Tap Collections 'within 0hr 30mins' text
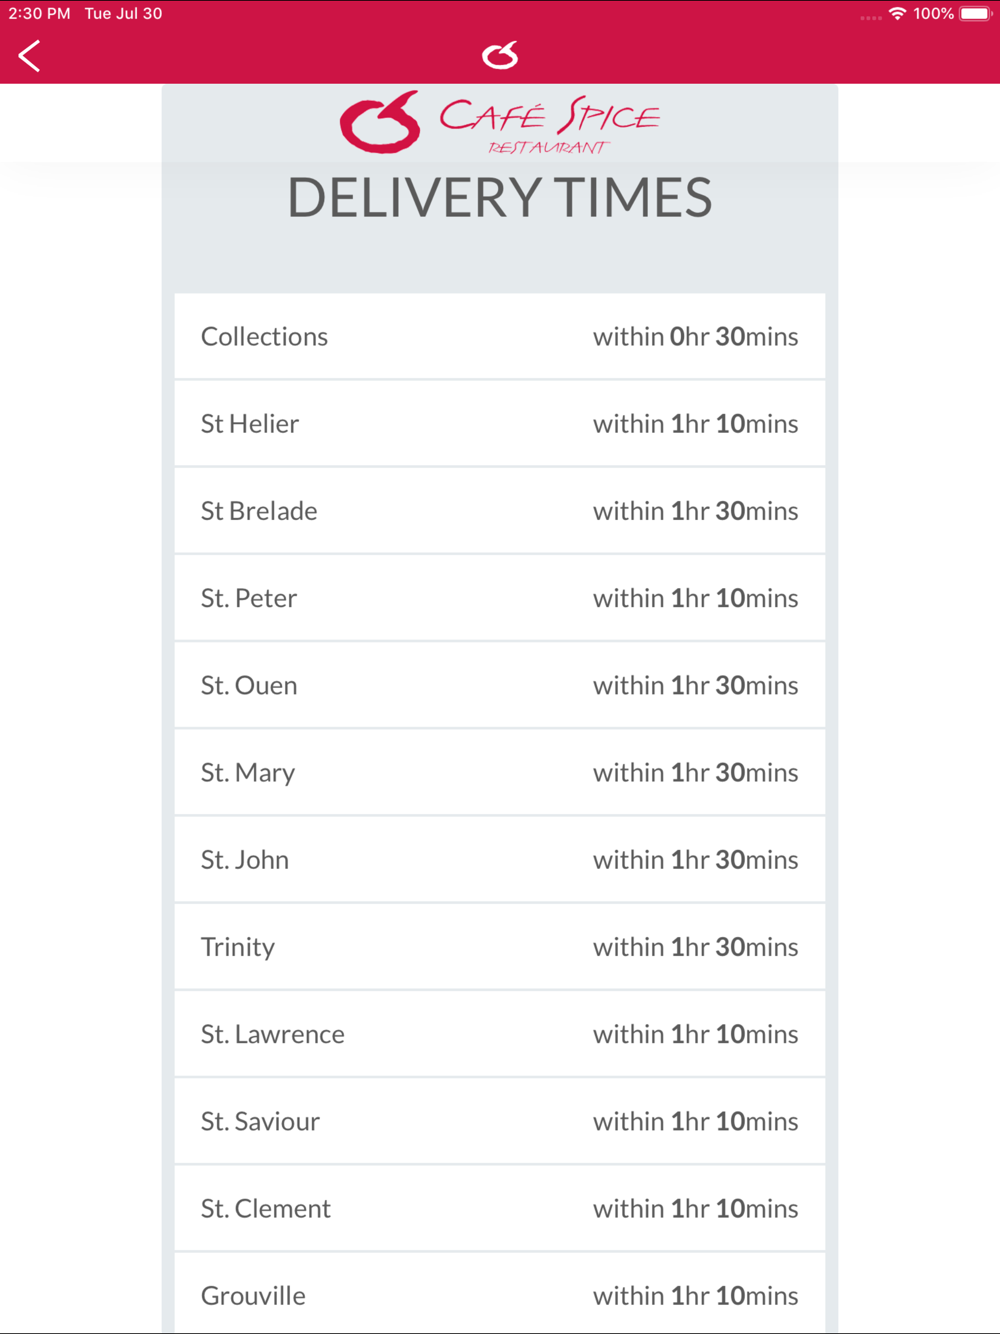 click(695, 337)
